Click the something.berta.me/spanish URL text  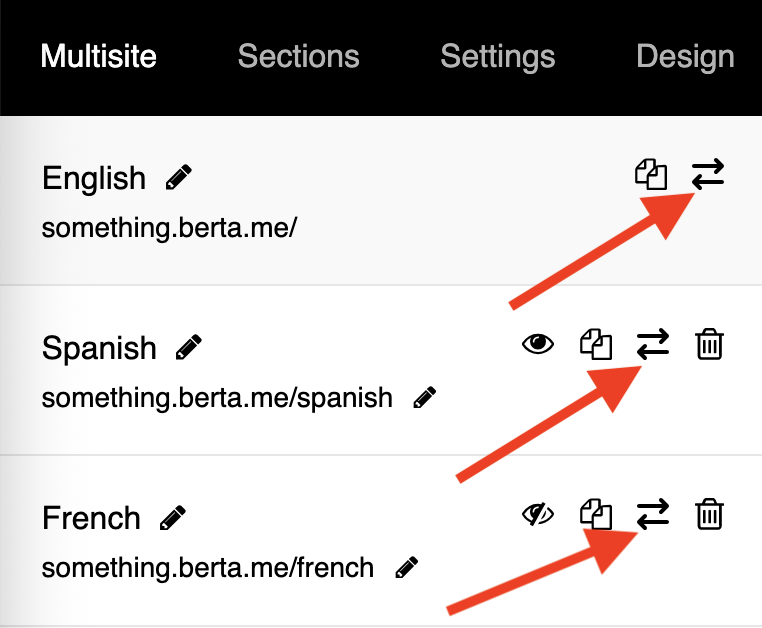217,398
